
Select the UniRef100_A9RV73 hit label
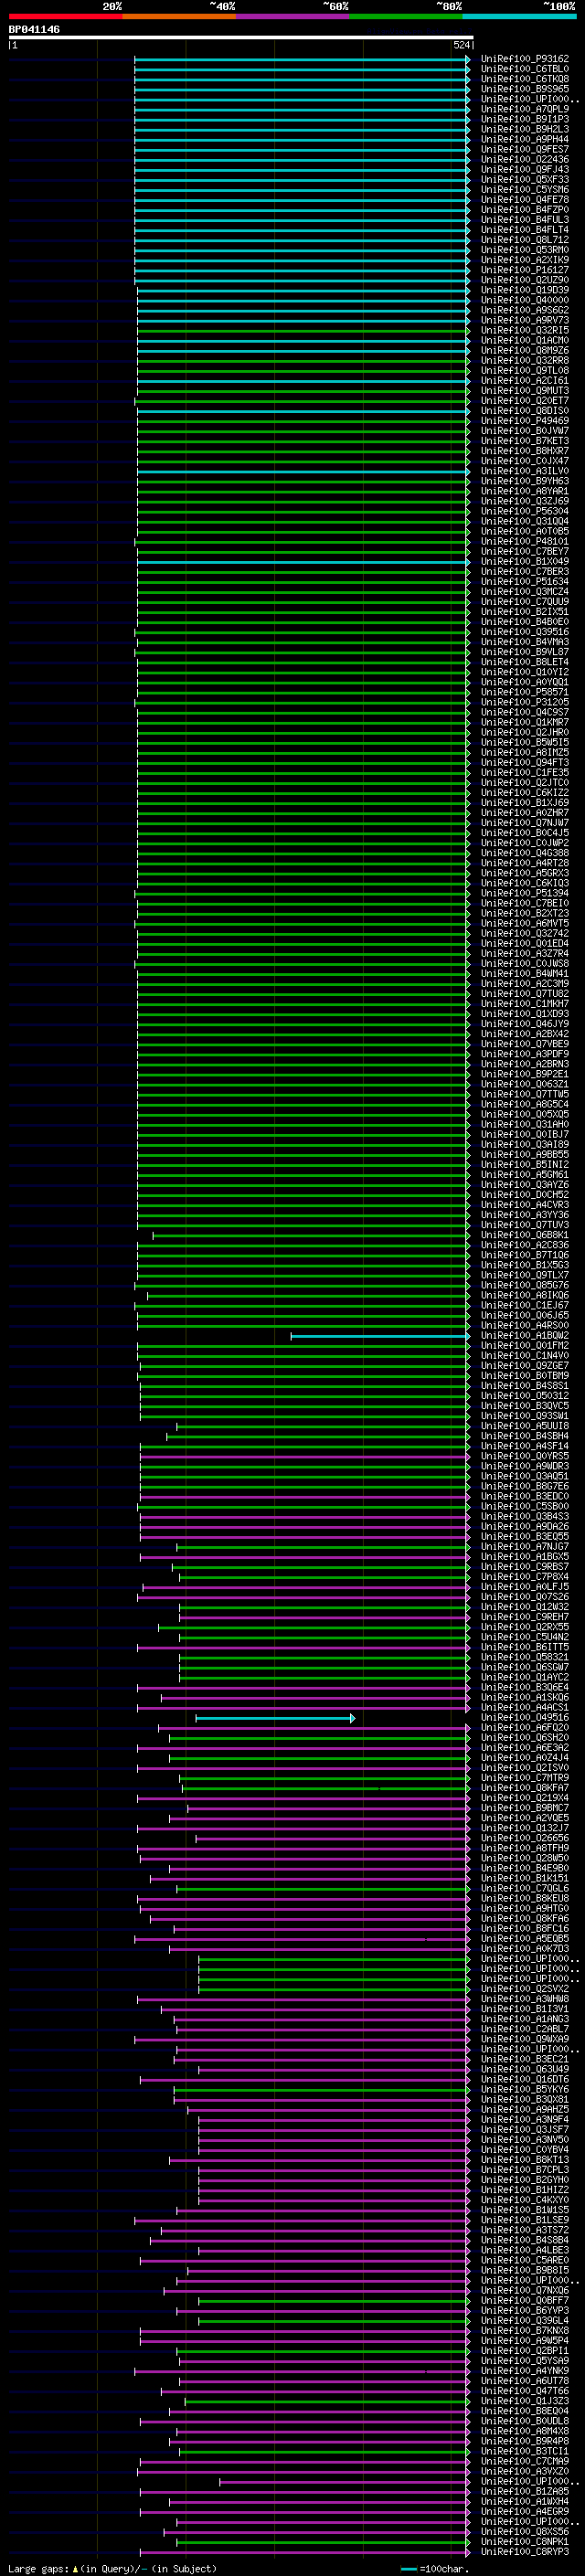pyautogui.click(x=524, y=320)
